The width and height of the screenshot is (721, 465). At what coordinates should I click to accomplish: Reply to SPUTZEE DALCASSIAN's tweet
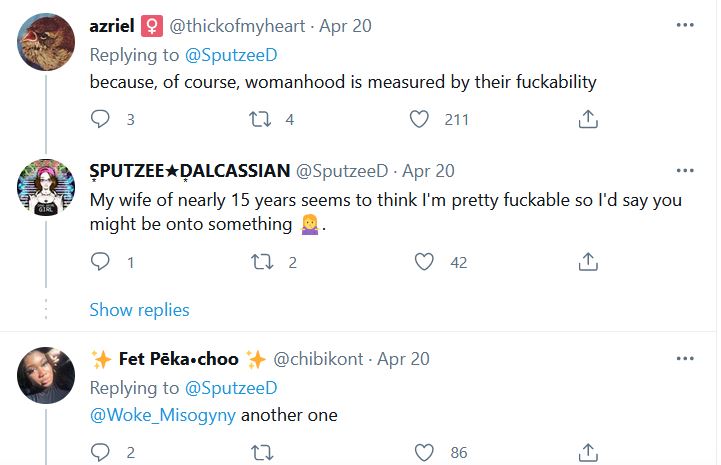tap(100, 262)
